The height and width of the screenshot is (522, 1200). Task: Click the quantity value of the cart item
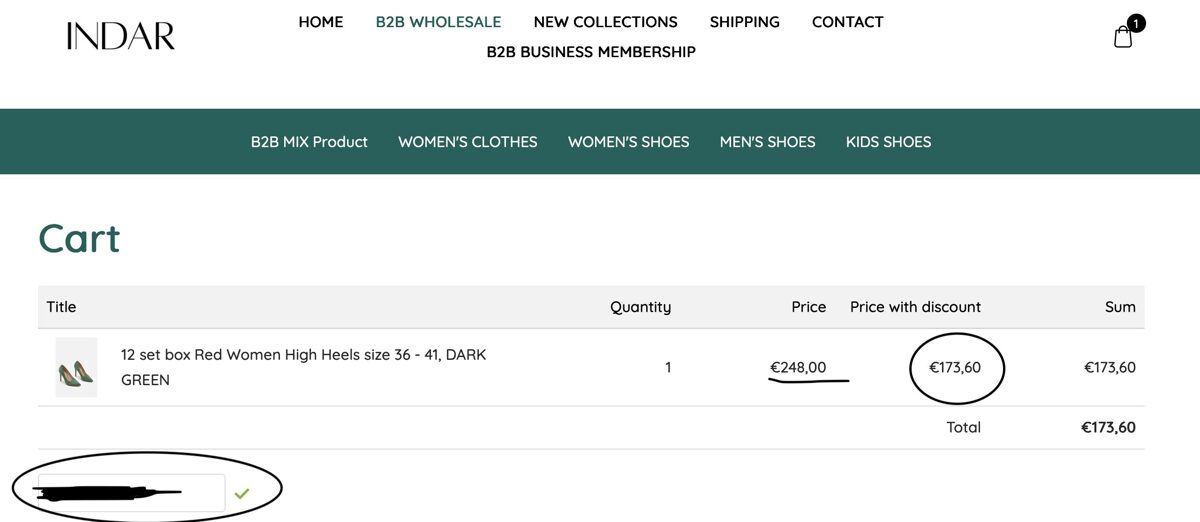coord(668,367)
